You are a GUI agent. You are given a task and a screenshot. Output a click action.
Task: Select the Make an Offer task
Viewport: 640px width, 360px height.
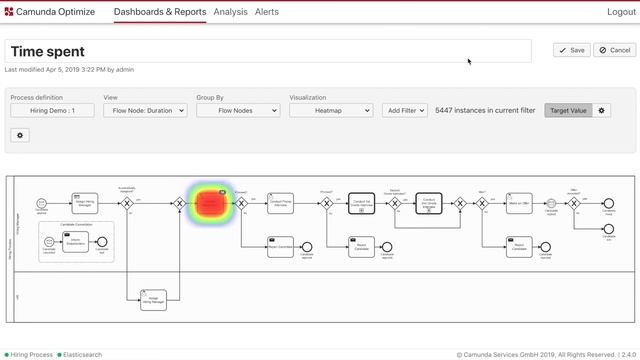click(x=519, y=203)
